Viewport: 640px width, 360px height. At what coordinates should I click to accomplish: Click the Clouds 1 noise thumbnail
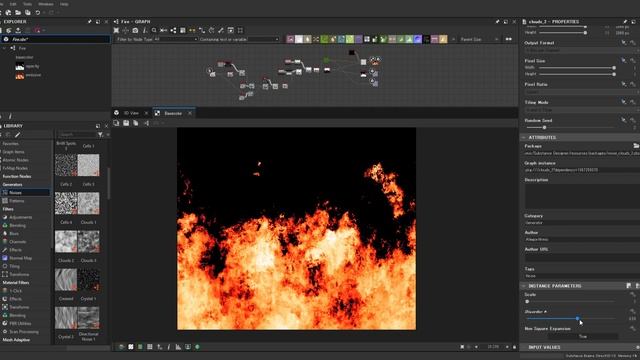coord(89,203)
